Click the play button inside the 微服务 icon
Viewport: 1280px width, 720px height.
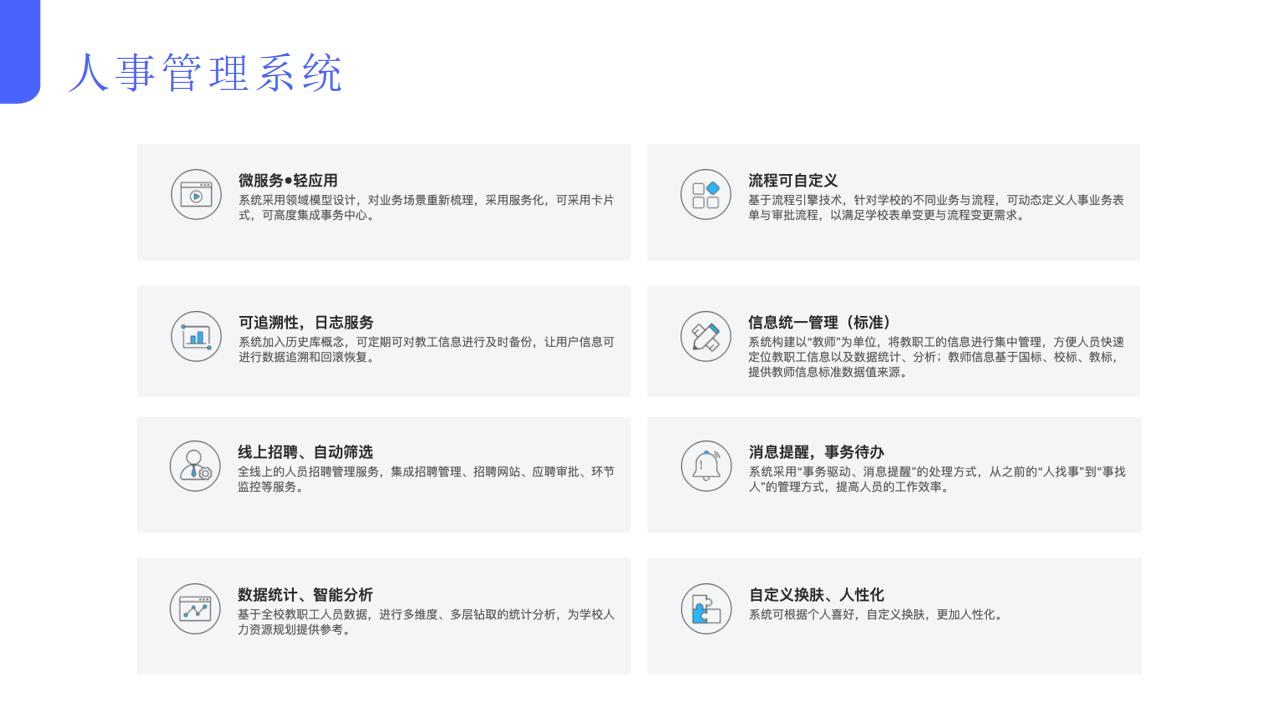click(198, 198)
